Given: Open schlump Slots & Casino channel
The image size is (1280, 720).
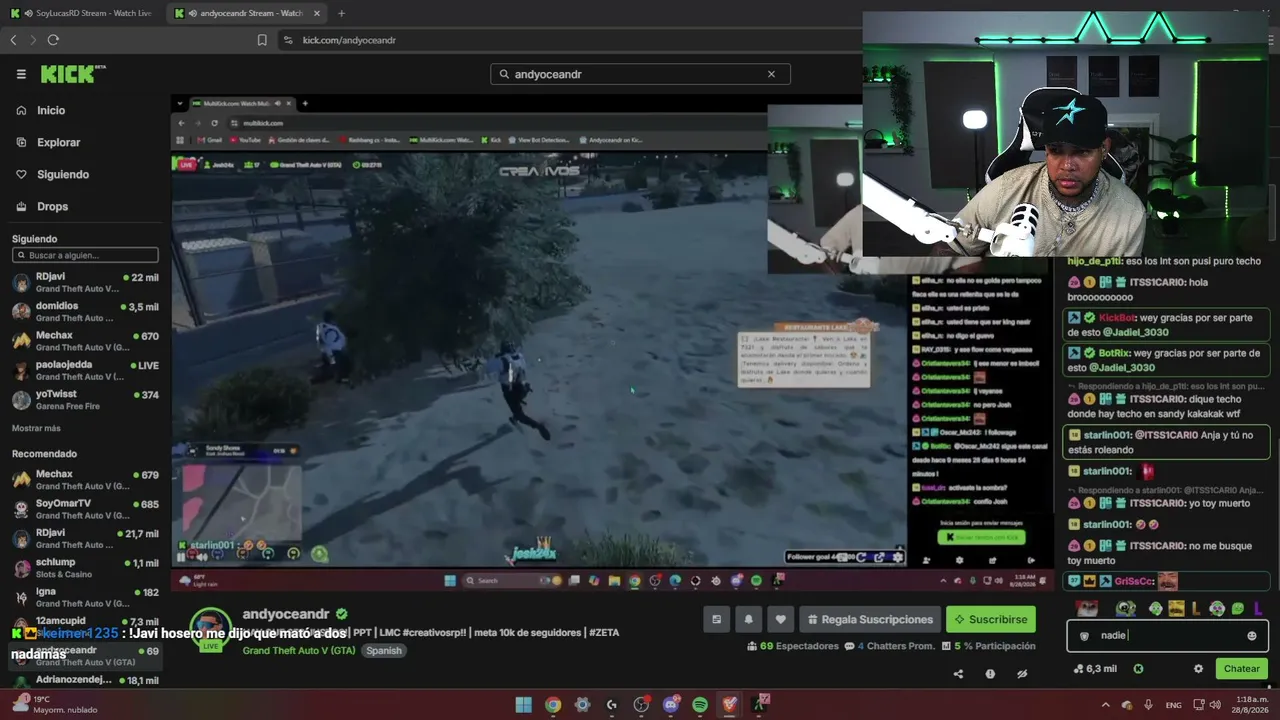Looking at the screenshot, I should point(85,568).
